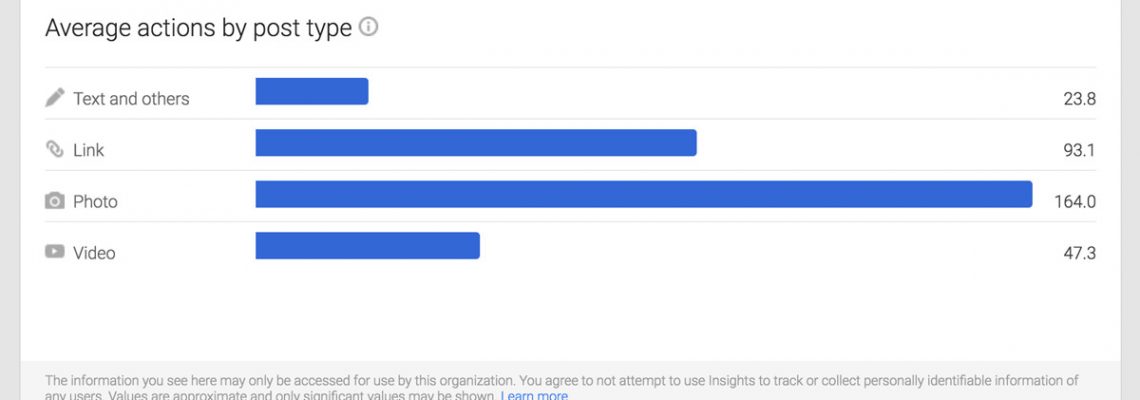Click the video play icon
The width and height of the screenshot is (1140, 400).
[x=55, y=252]
